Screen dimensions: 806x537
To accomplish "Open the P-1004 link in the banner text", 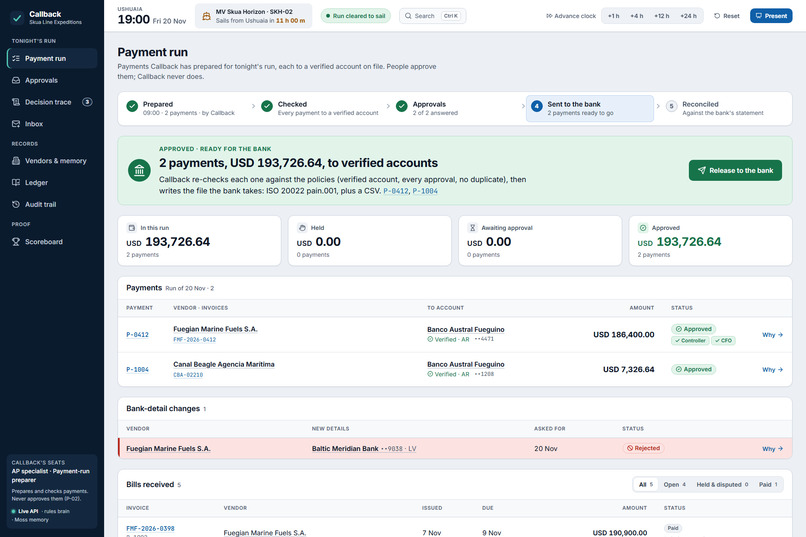I will [x=425, y=191].
